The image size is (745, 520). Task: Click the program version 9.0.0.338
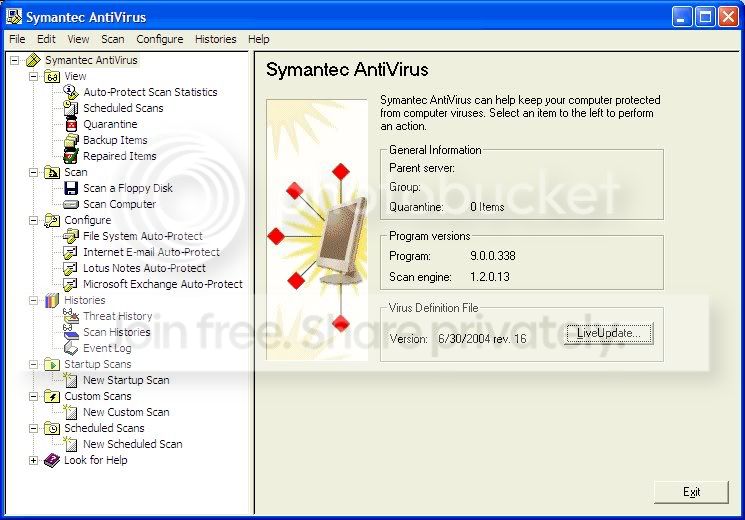point(493,256)
